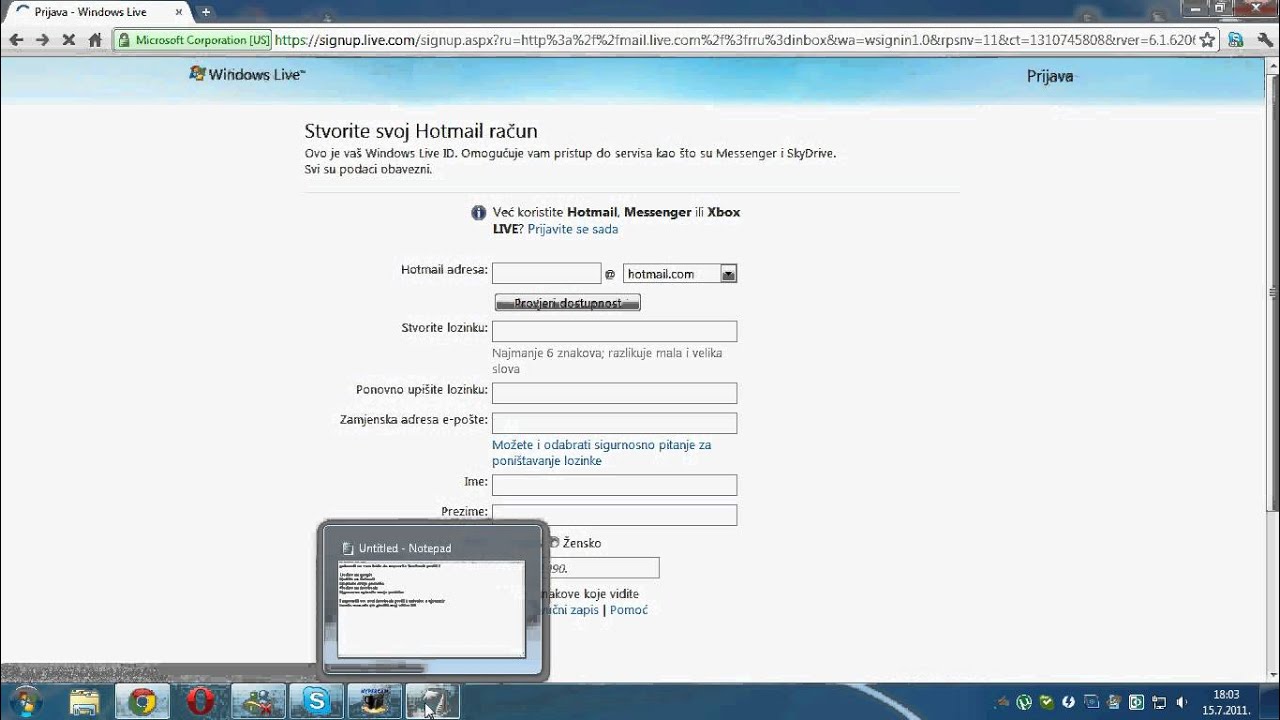
Task: Click the Zamjenska adresa e-pošte field
Action: pyautogui.click(x=614, y=423)
